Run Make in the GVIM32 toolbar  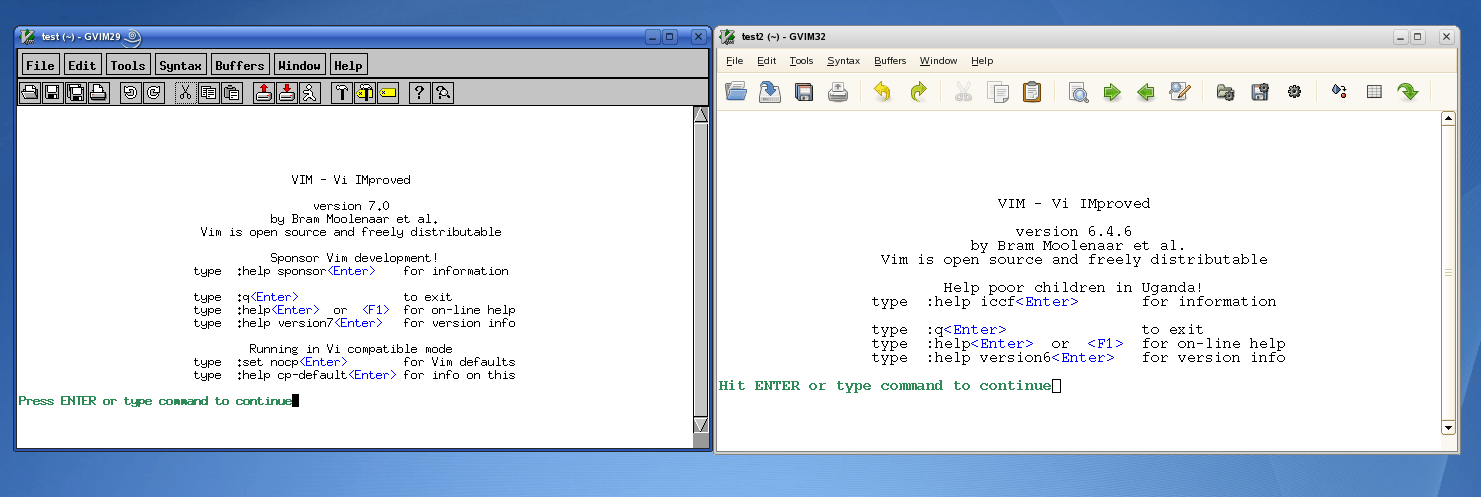(x=1340, y=92)
